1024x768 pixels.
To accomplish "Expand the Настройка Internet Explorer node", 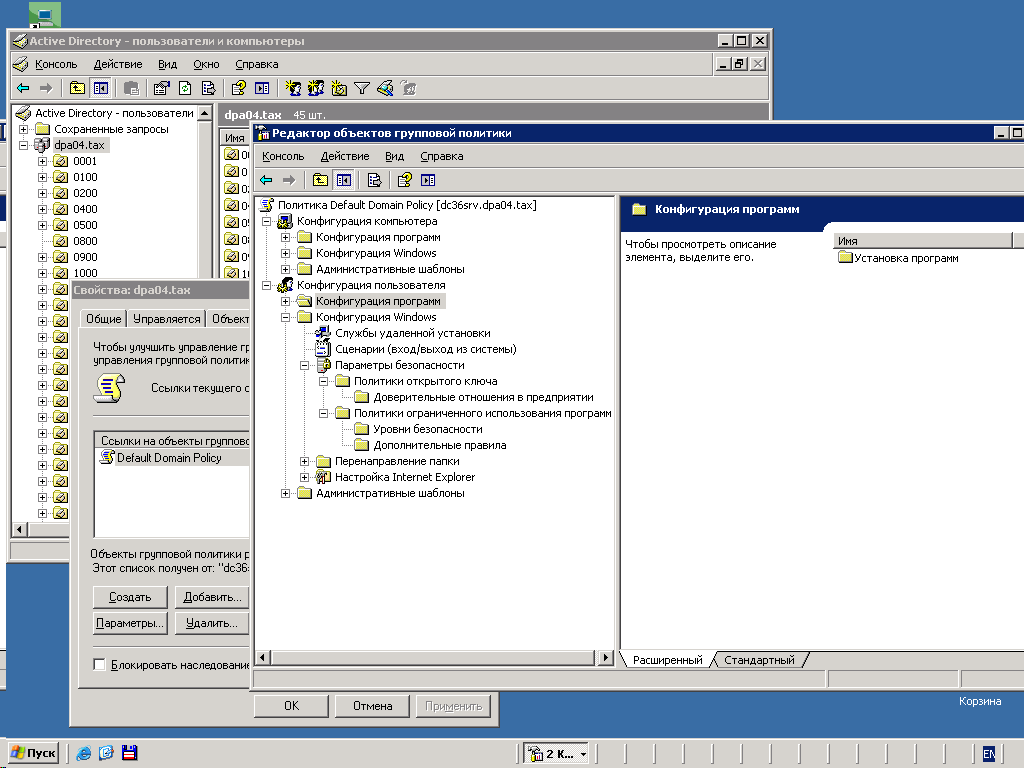I will point(306,477).
